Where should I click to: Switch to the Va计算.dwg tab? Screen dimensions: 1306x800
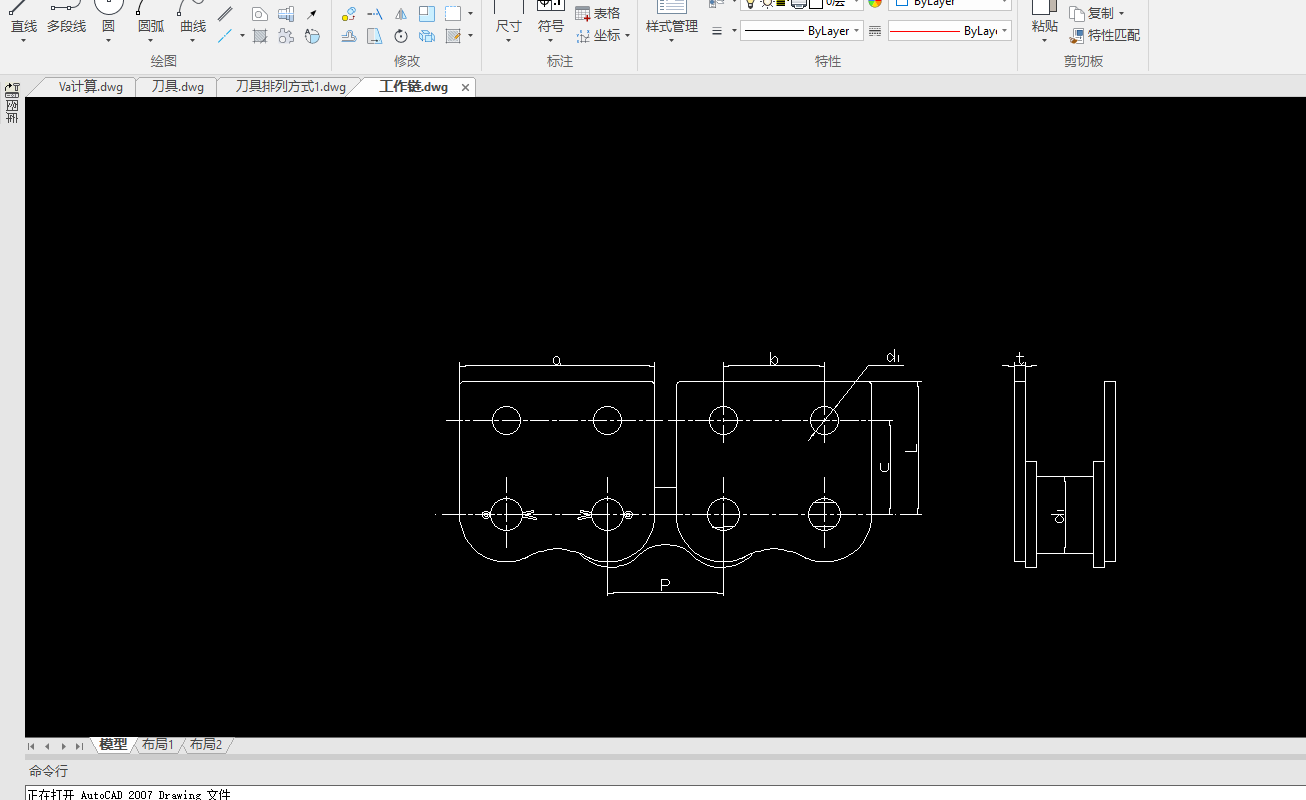[x=90, y=87]
